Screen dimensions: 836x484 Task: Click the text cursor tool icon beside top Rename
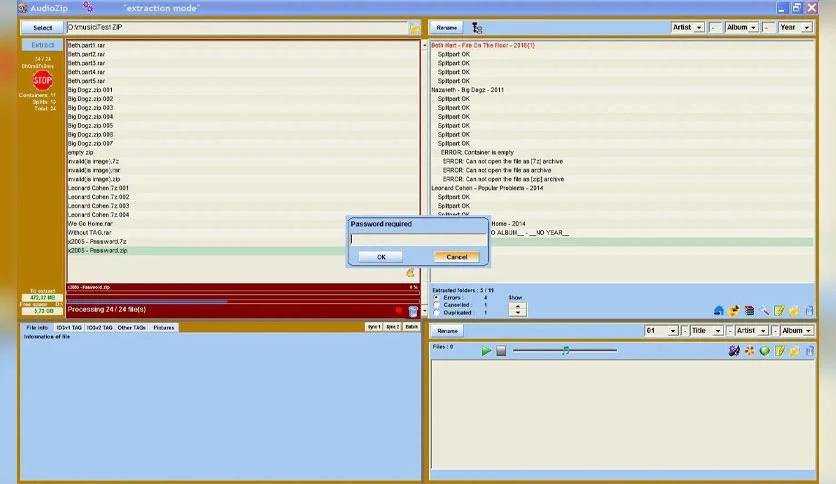[477, 28]
